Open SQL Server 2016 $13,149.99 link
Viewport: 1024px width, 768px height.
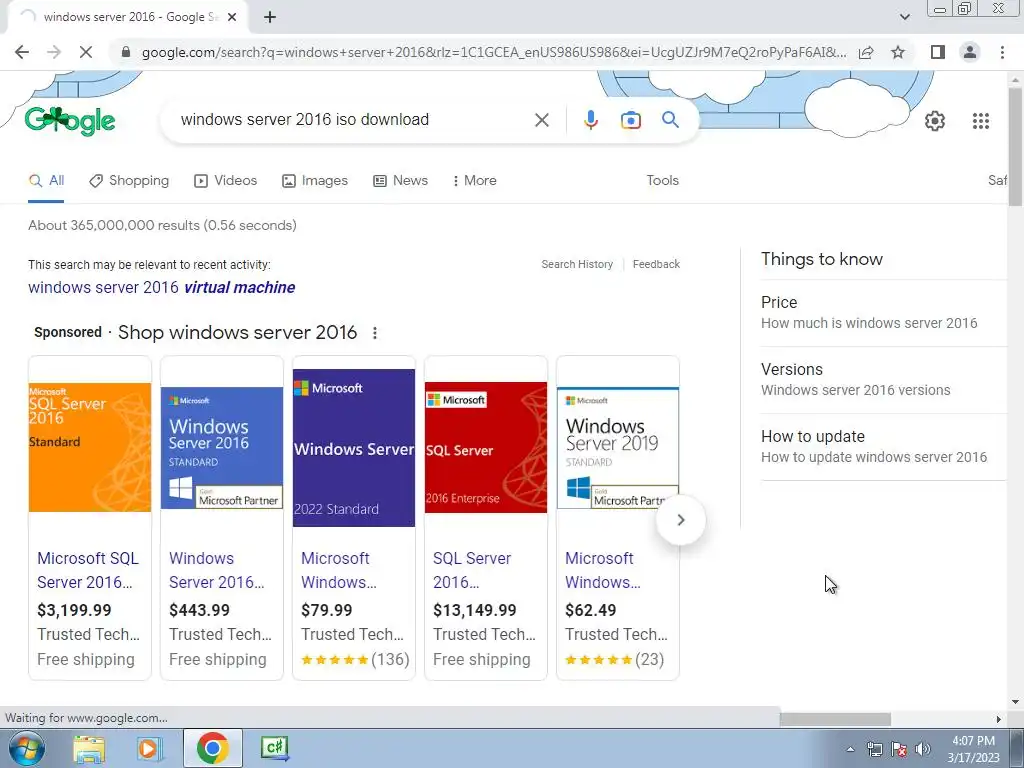(x=472, y=570)
